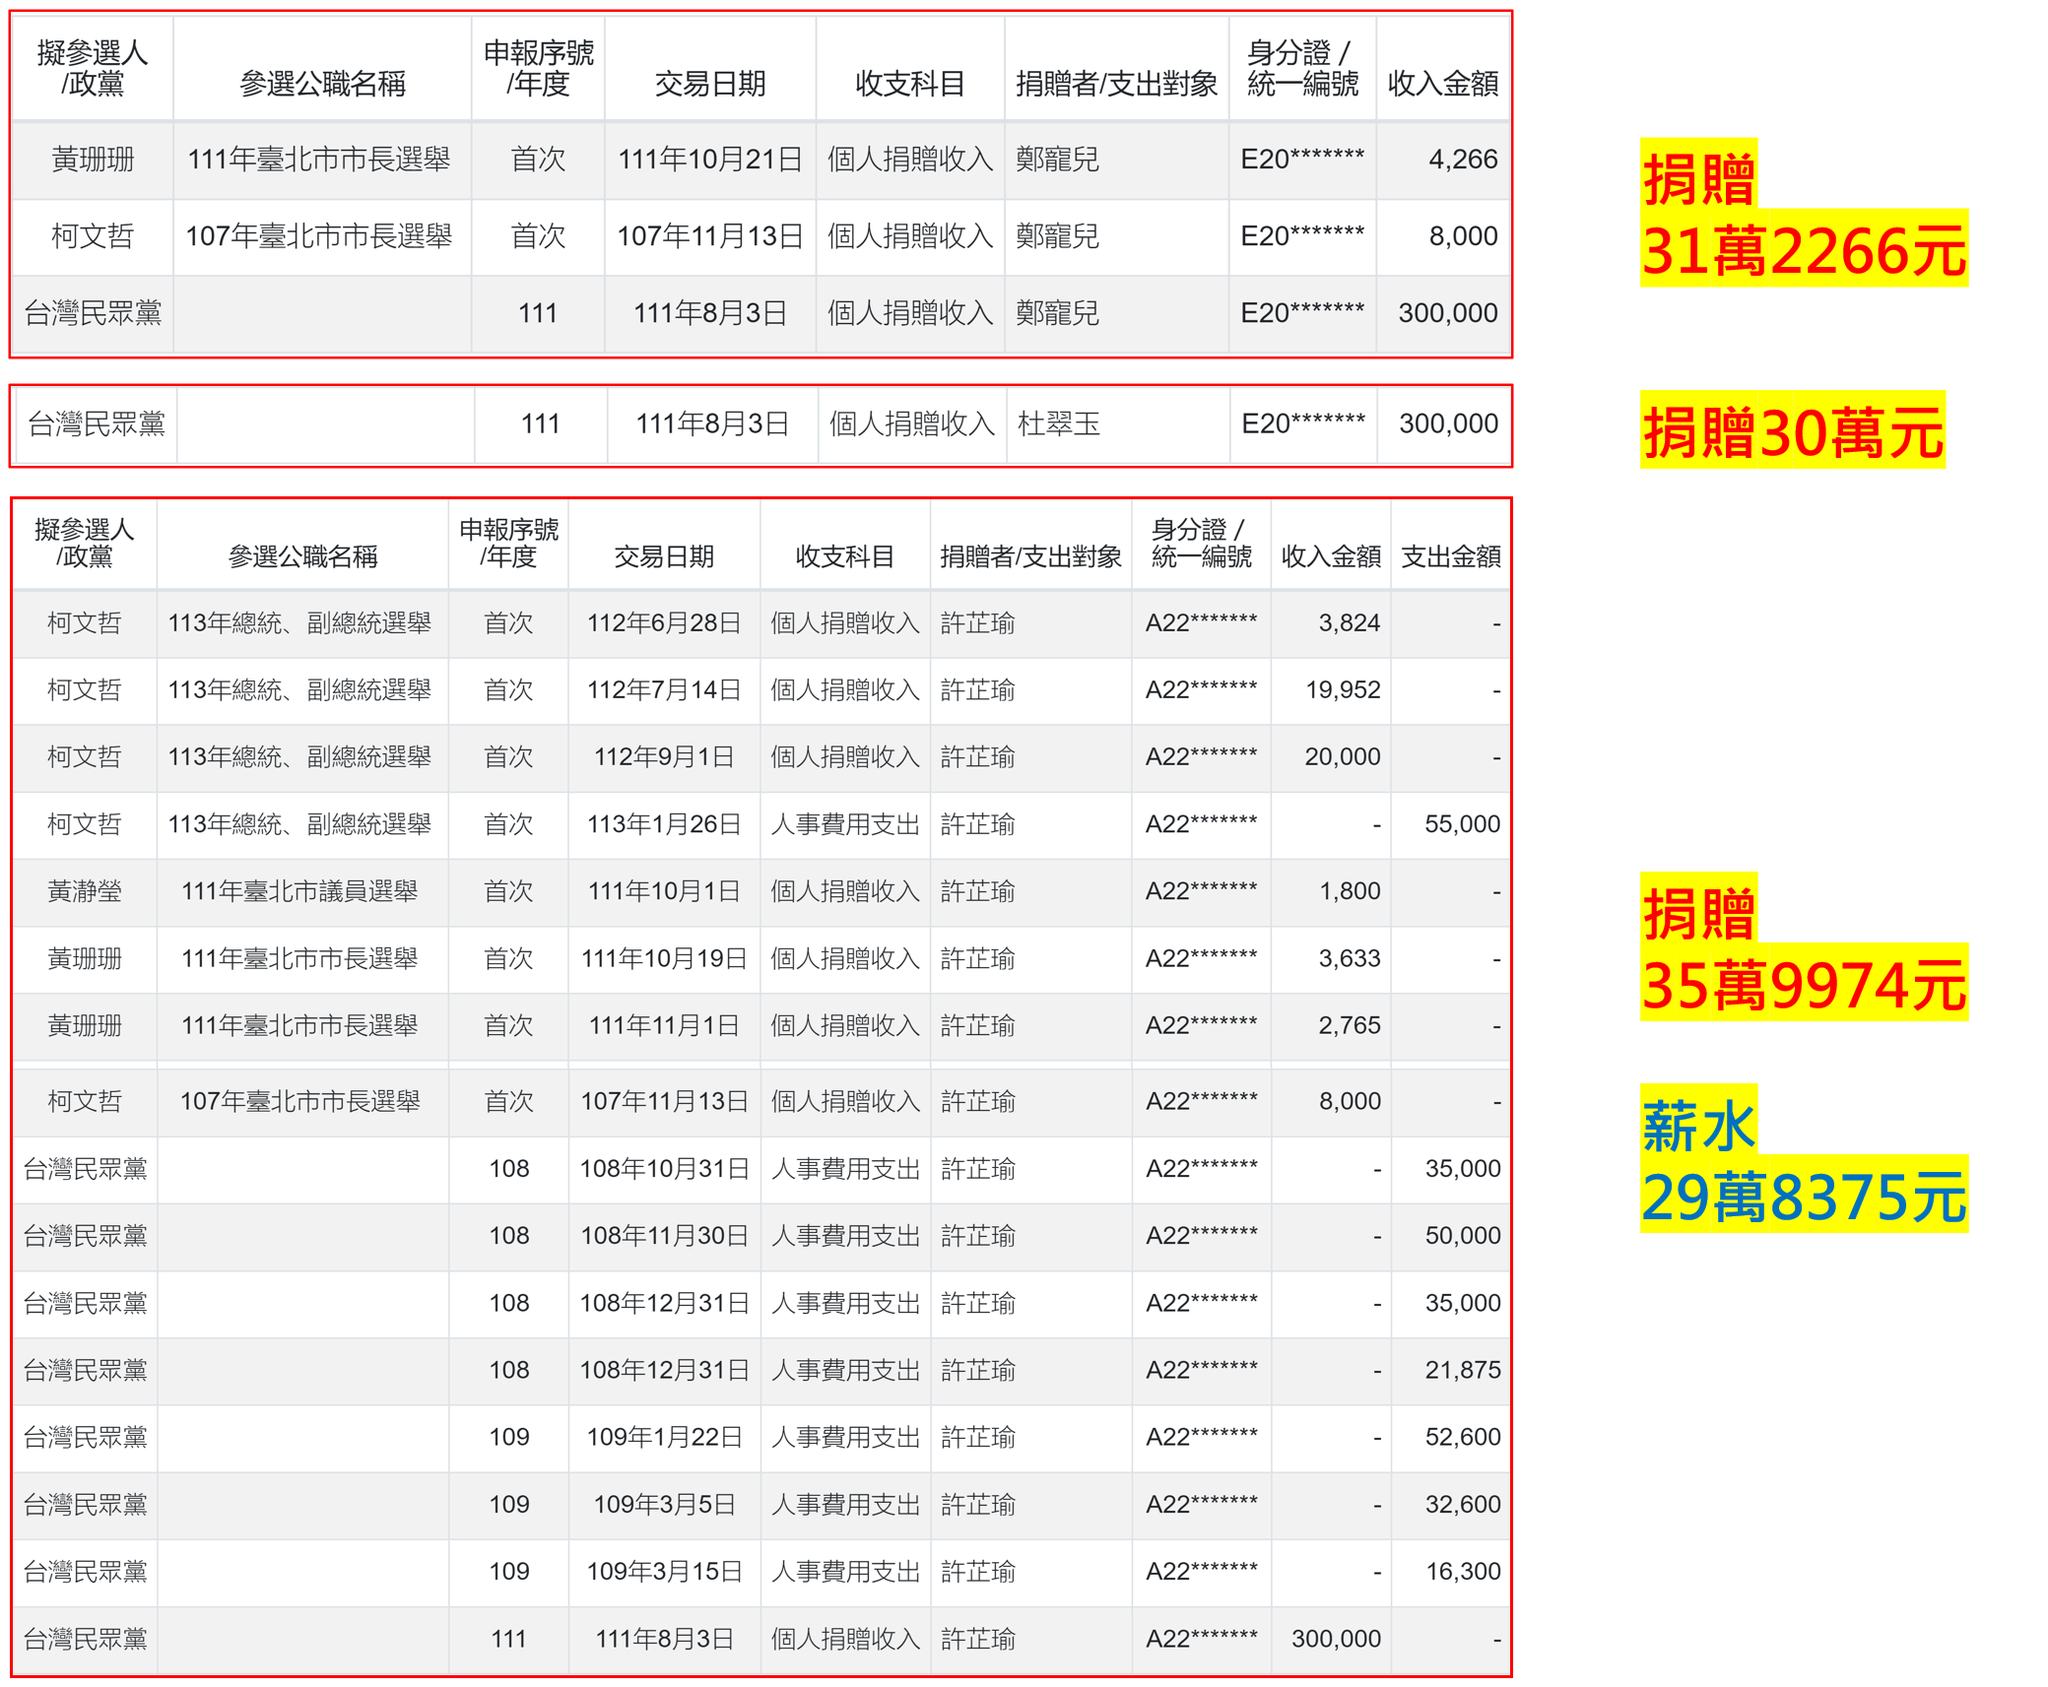Click the date 111年10月19日

[664, 959]
